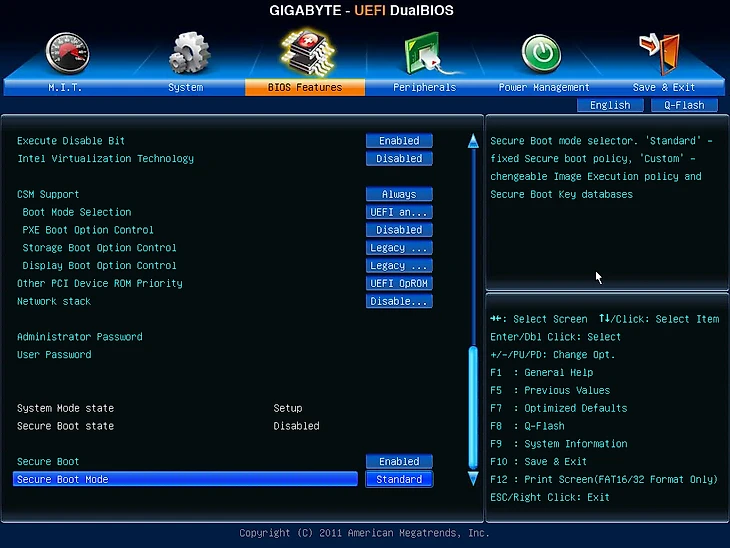The width and height of the screenshot is (730, 548).
Task: Click F5 Previous Values help line
Action: click(550, 390)
